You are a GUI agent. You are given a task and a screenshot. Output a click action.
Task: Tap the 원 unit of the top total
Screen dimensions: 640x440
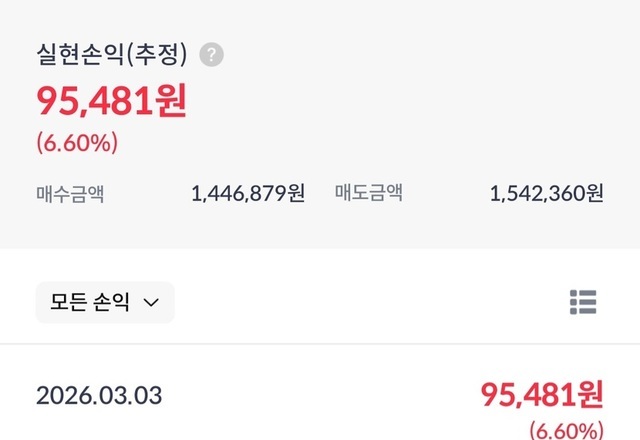click(x=172, y=102)
